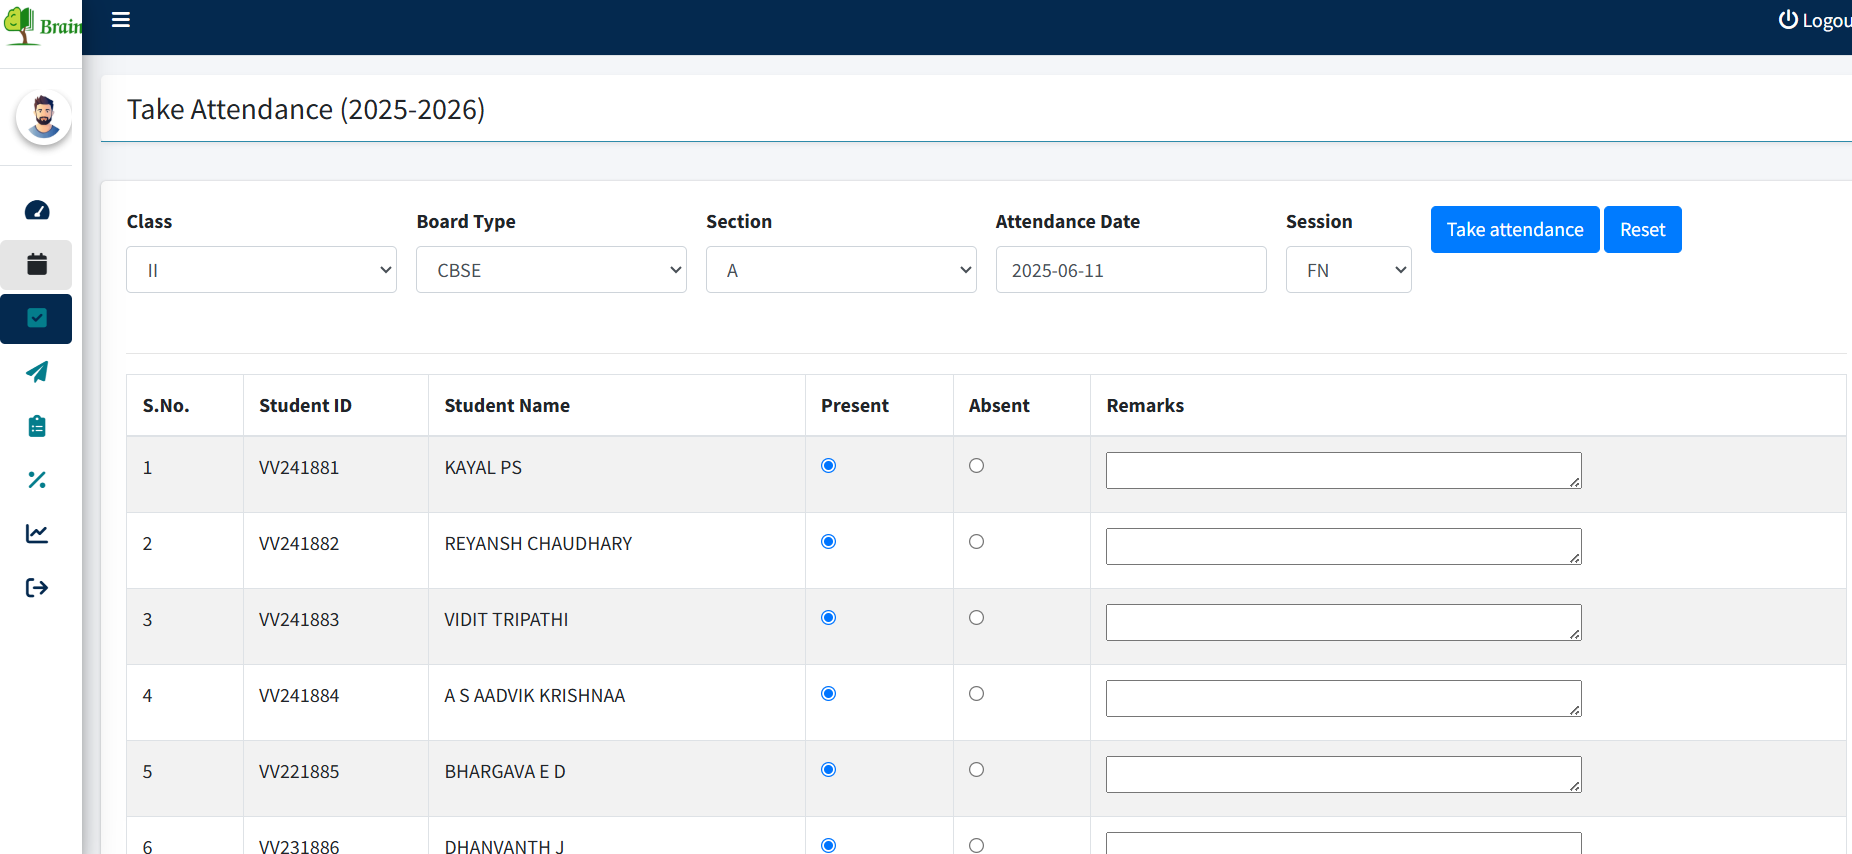The height and width of the screenshot is (854, 1852).
Task: Mark REYANSH CHAUDHARY as absent
Action: 977,542
